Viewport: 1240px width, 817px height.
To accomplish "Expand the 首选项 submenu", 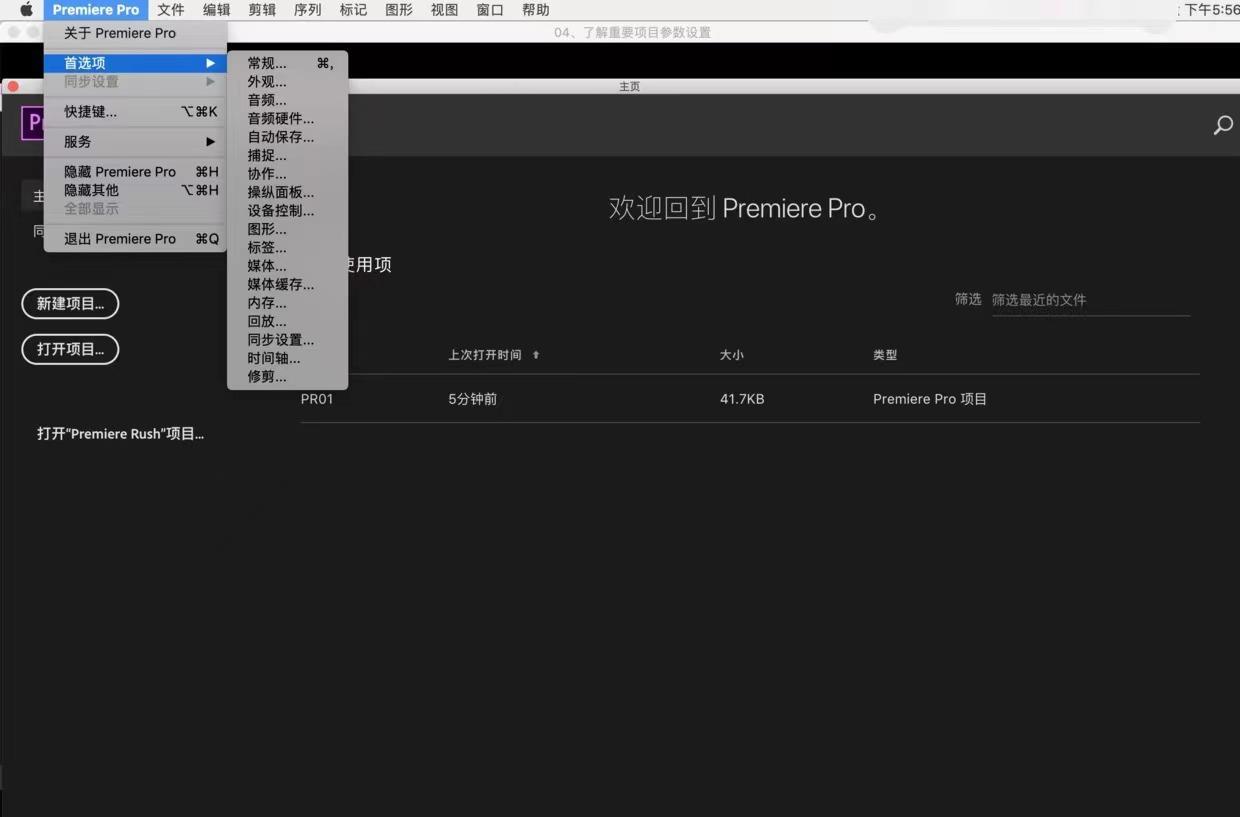I will [x=135, y=63].
